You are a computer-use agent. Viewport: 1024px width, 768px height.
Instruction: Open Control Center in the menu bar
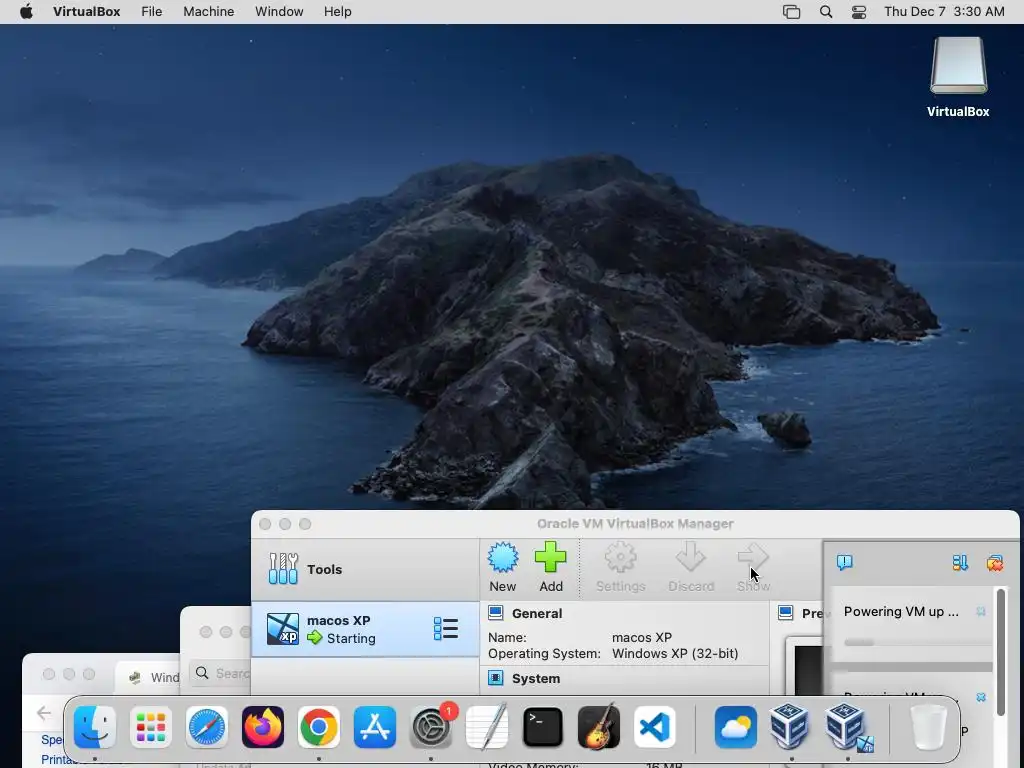coord(859,12)
